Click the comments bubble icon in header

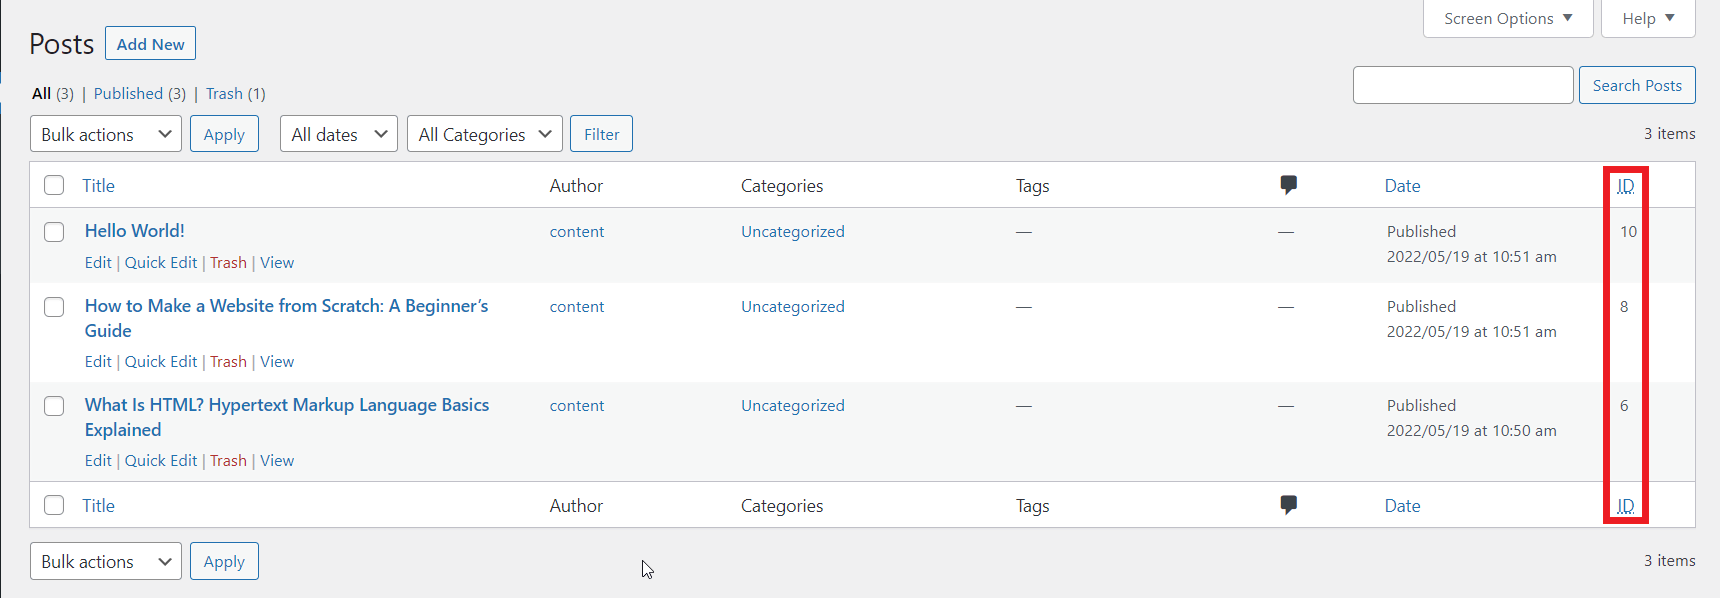coord(1288,185)
